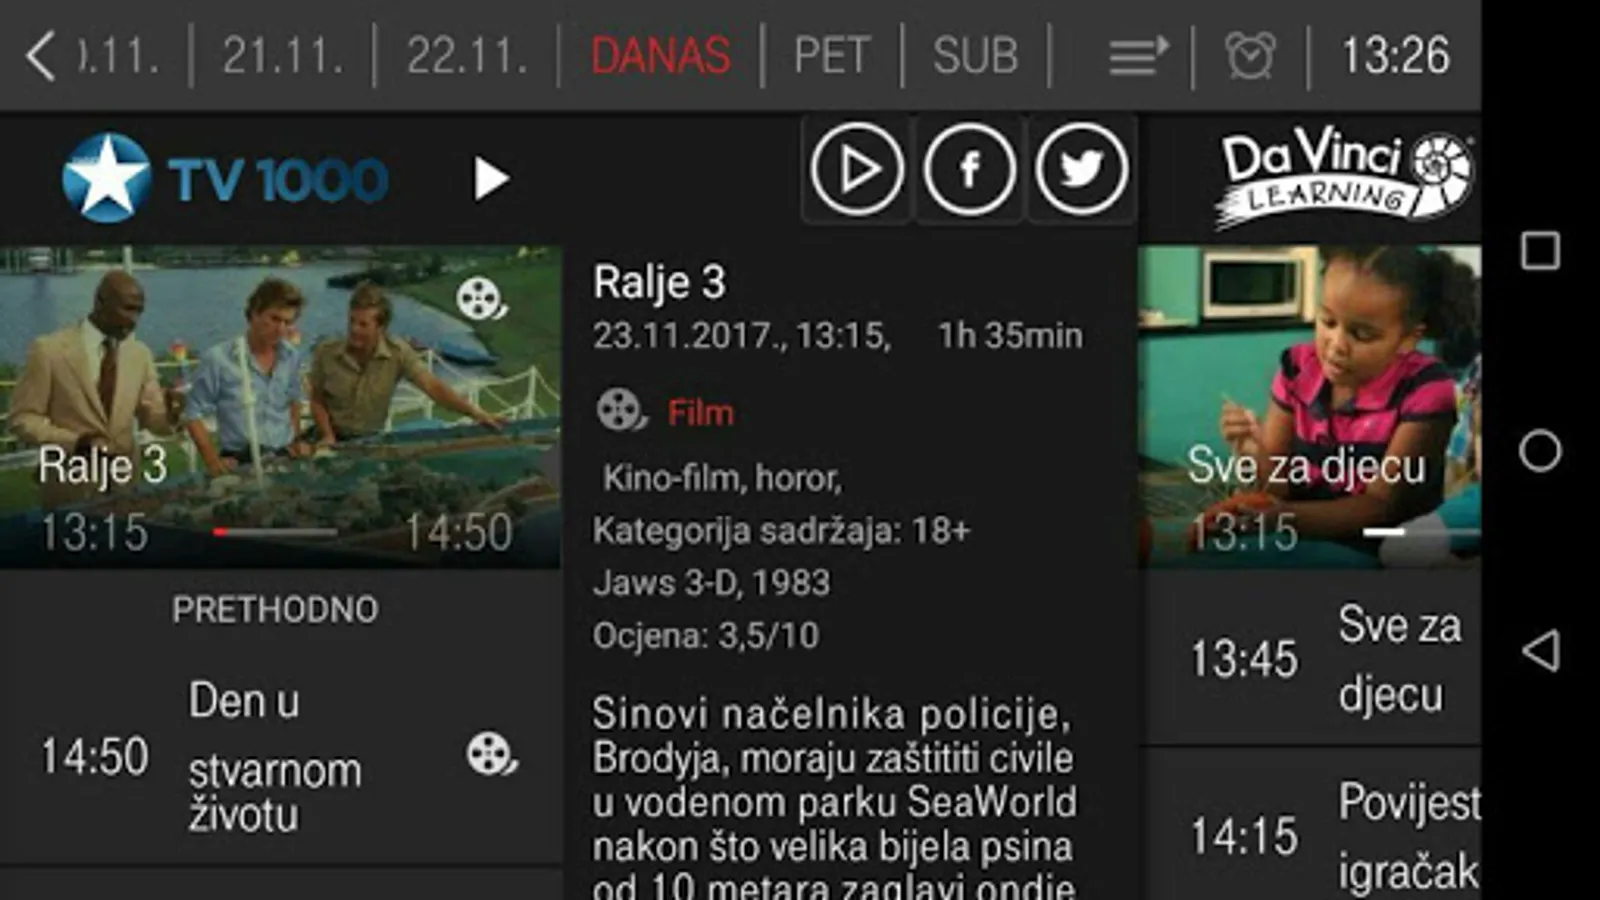Open the list sort icon in top bar
The width and height of the screenshot is (1600, 900).
(x=1139, y=55)
